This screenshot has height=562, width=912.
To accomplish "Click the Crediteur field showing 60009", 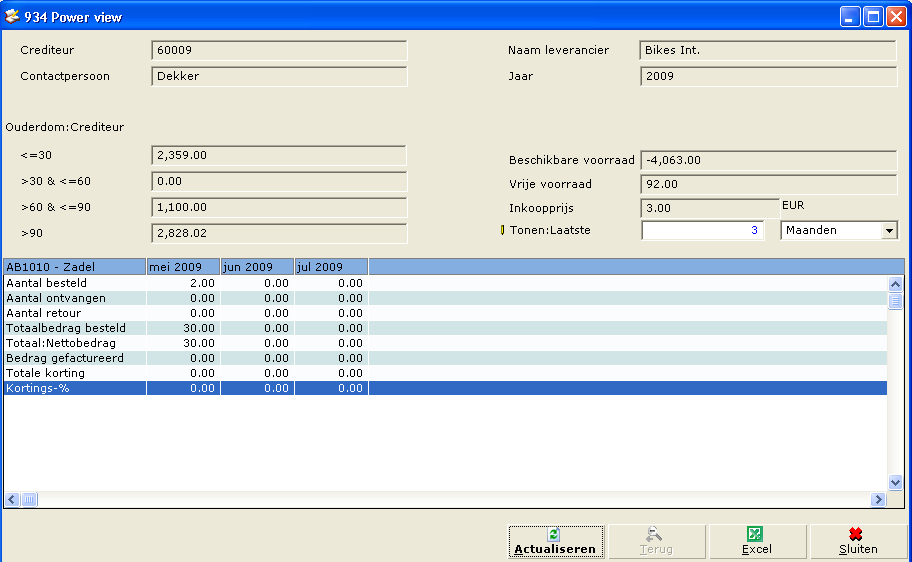I will 279,50.
